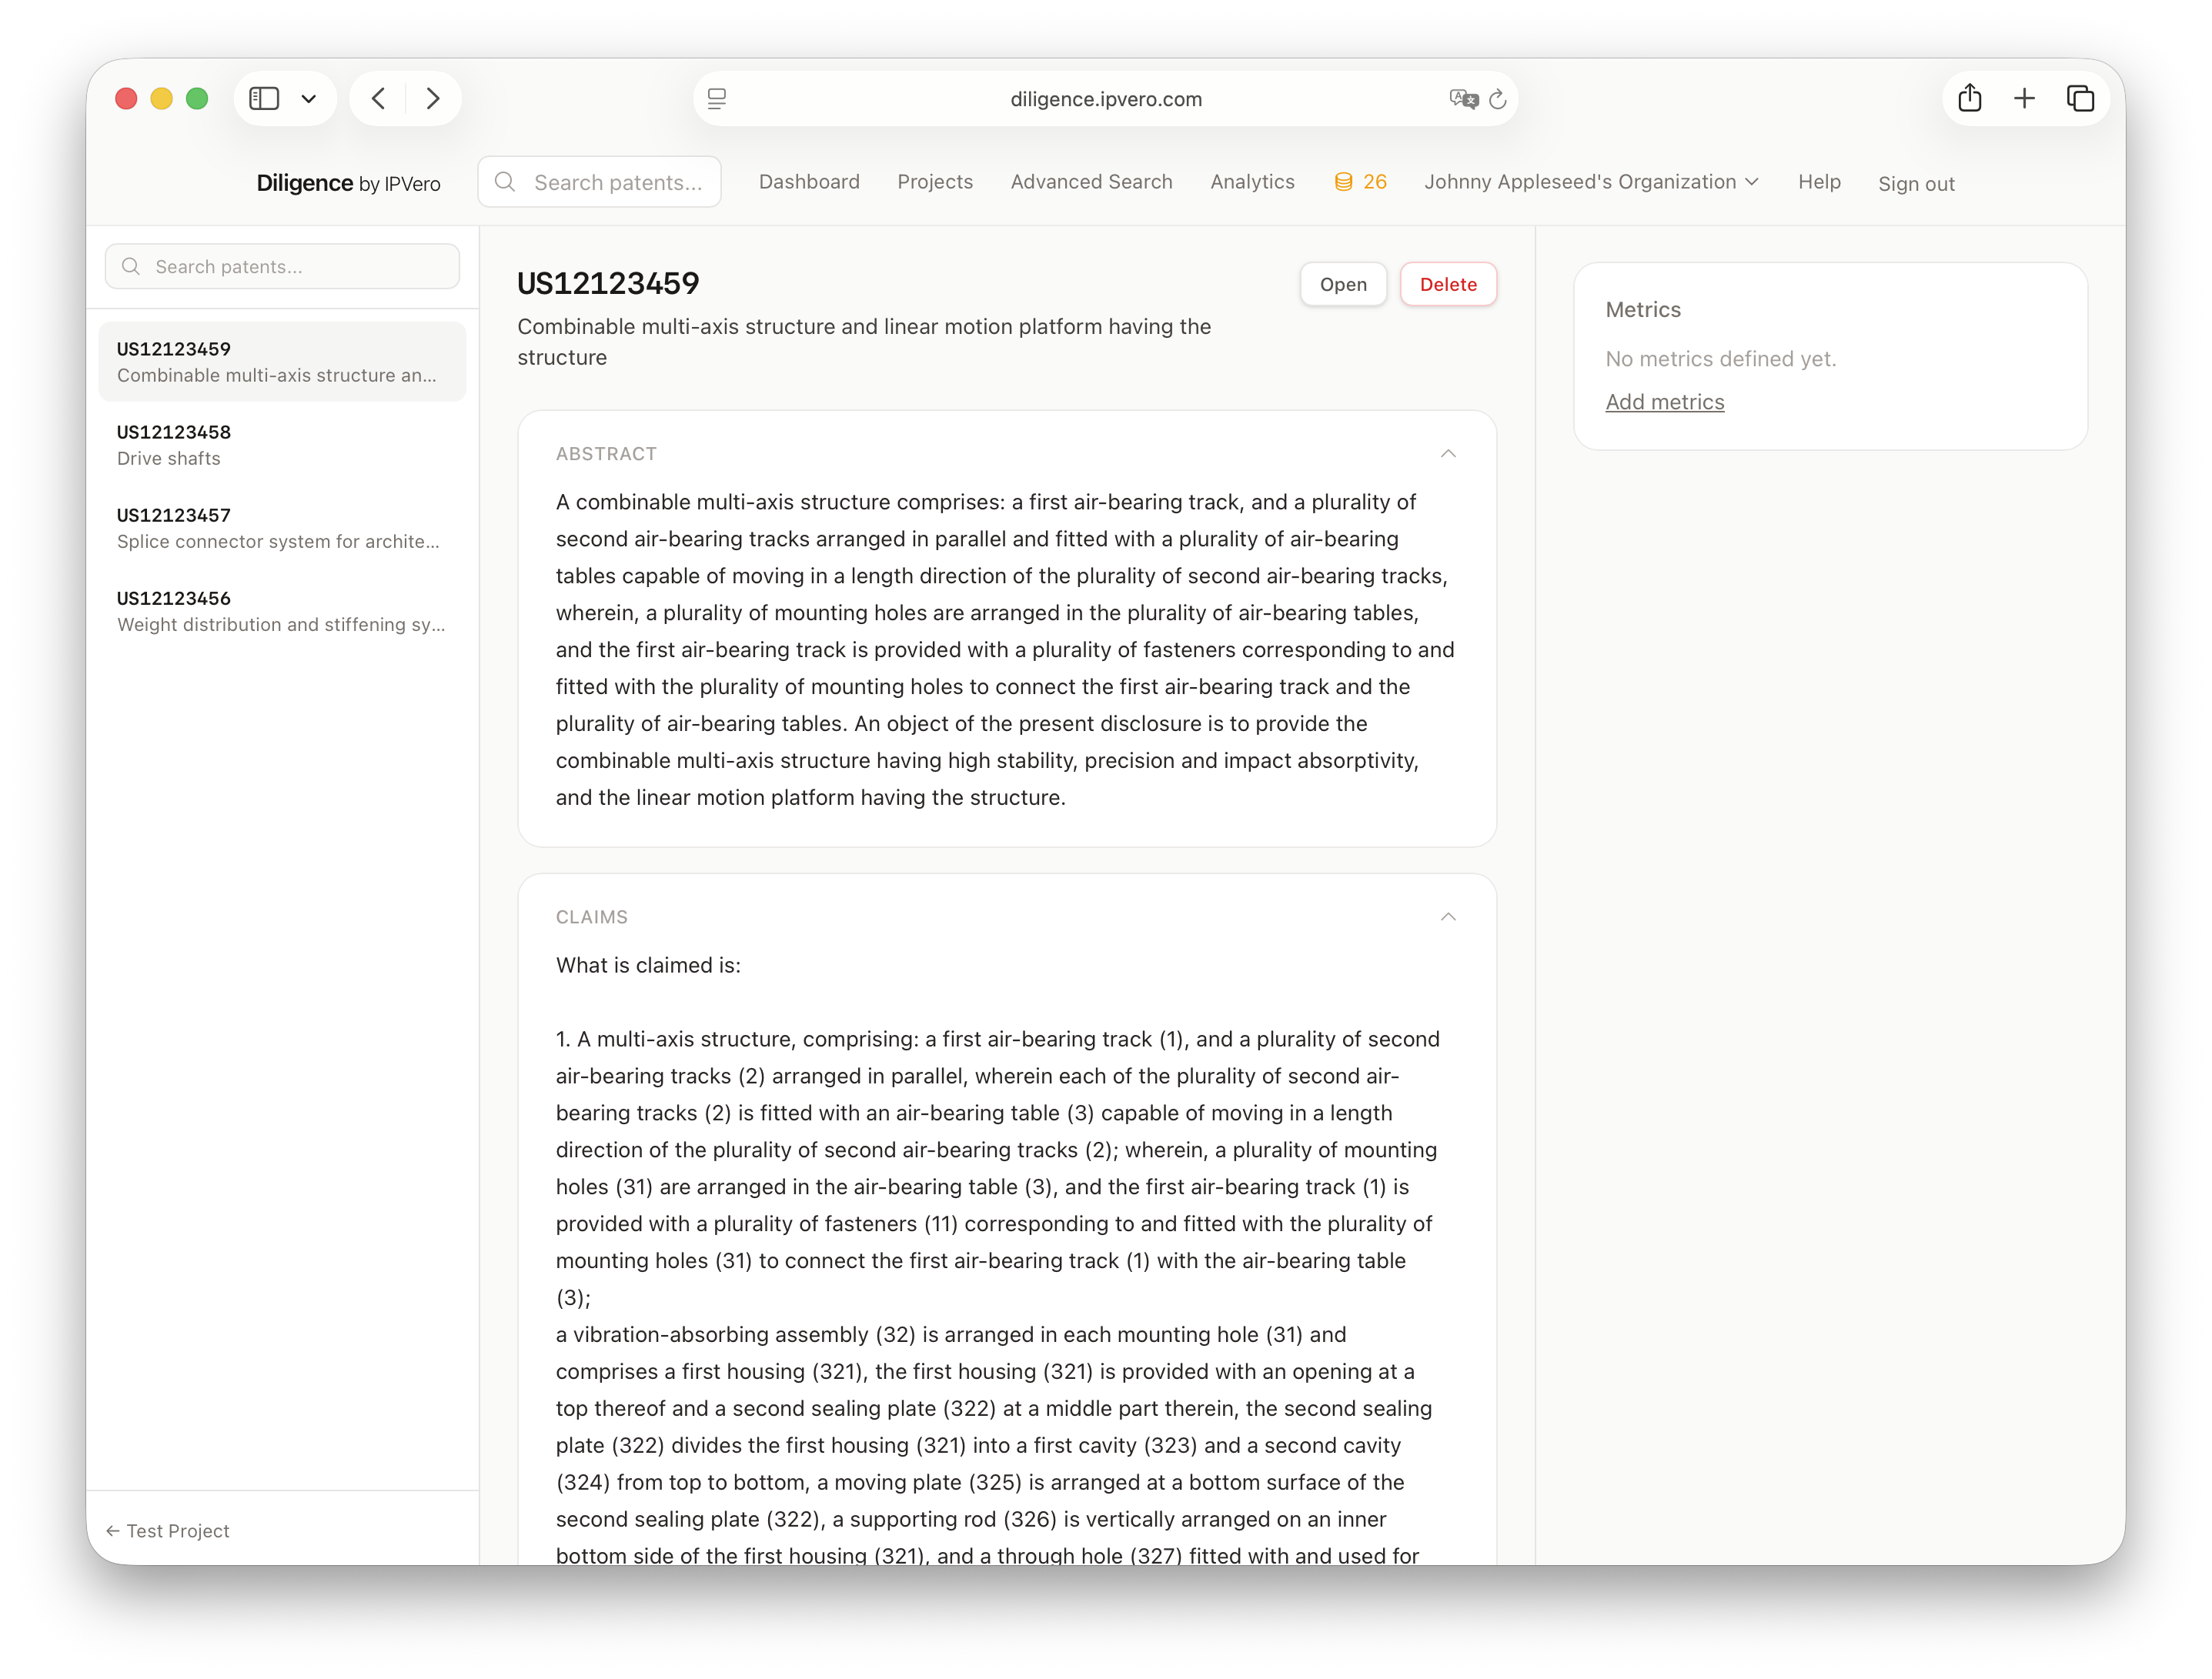Go to the Projects menu item
Viewport: 2212px width, 1679px height.
point(934,182)
